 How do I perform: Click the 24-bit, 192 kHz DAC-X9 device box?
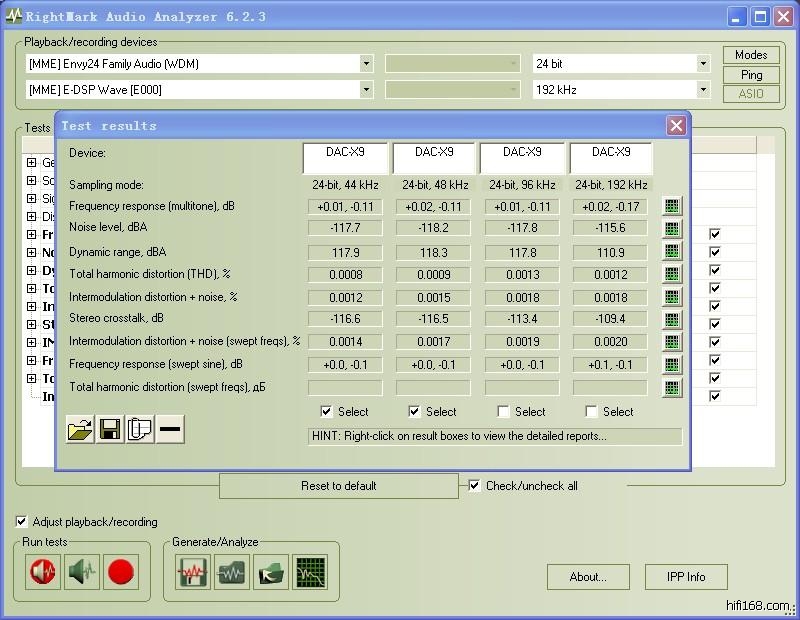point(610,158)
